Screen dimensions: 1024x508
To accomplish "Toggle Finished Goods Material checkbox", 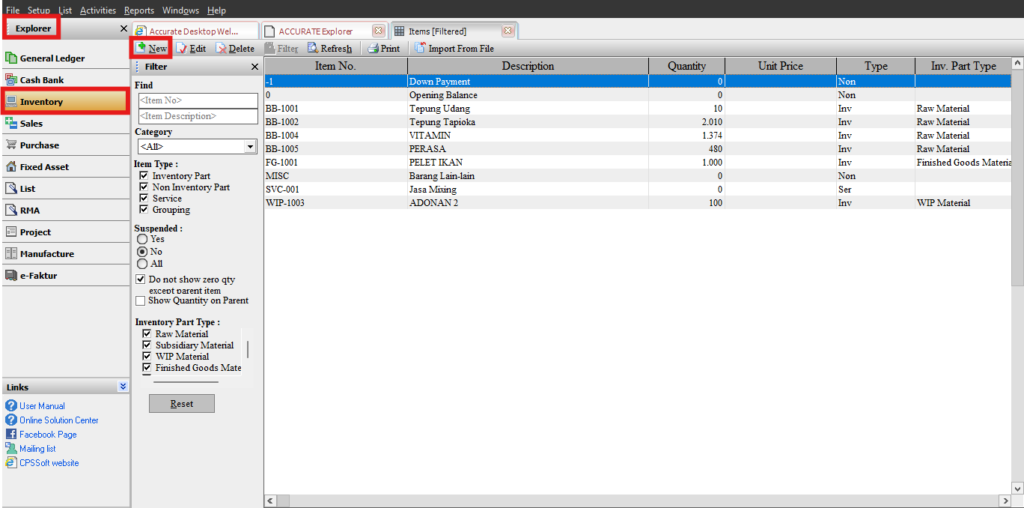I will (146, 368).
